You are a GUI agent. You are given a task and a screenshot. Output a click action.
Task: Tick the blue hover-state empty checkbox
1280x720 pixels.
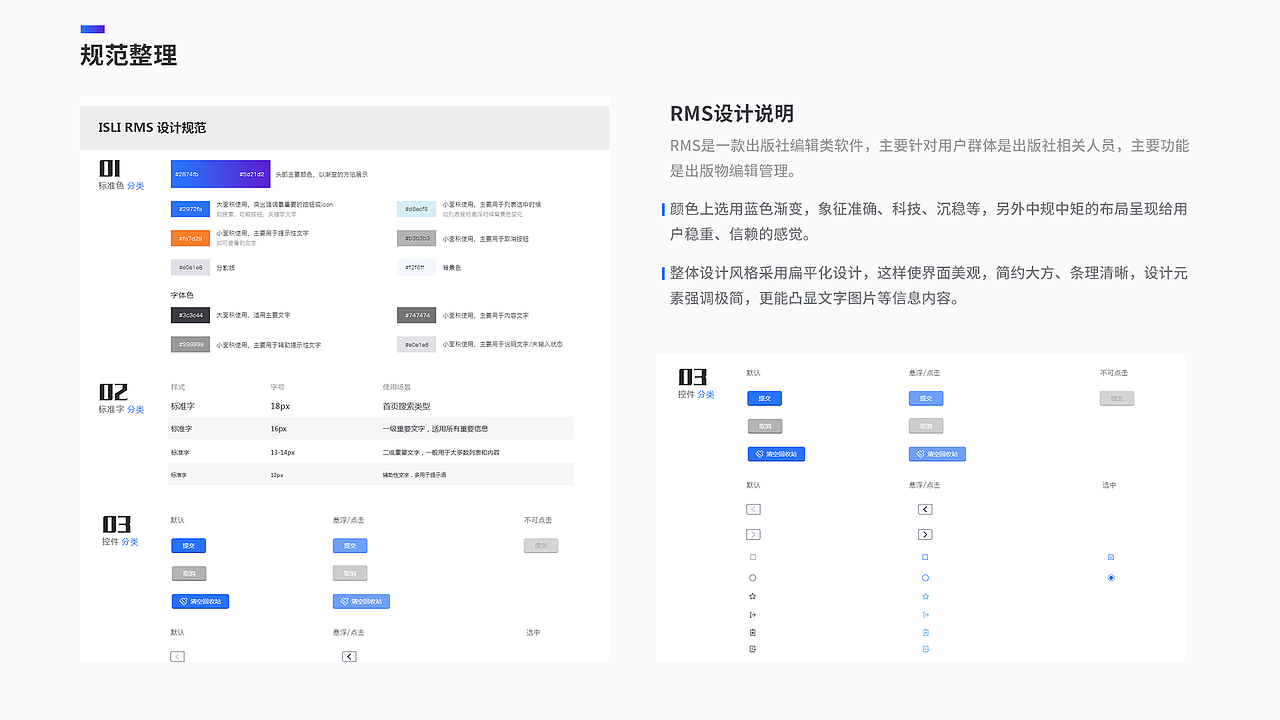click(x=925, y=557)
